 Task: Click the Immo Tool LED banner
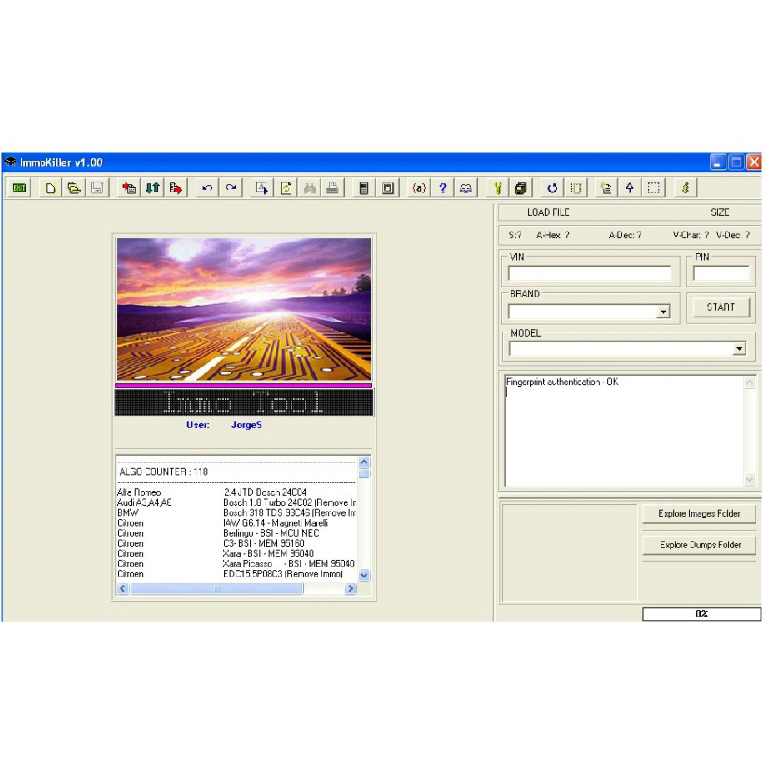coord(244,402)
